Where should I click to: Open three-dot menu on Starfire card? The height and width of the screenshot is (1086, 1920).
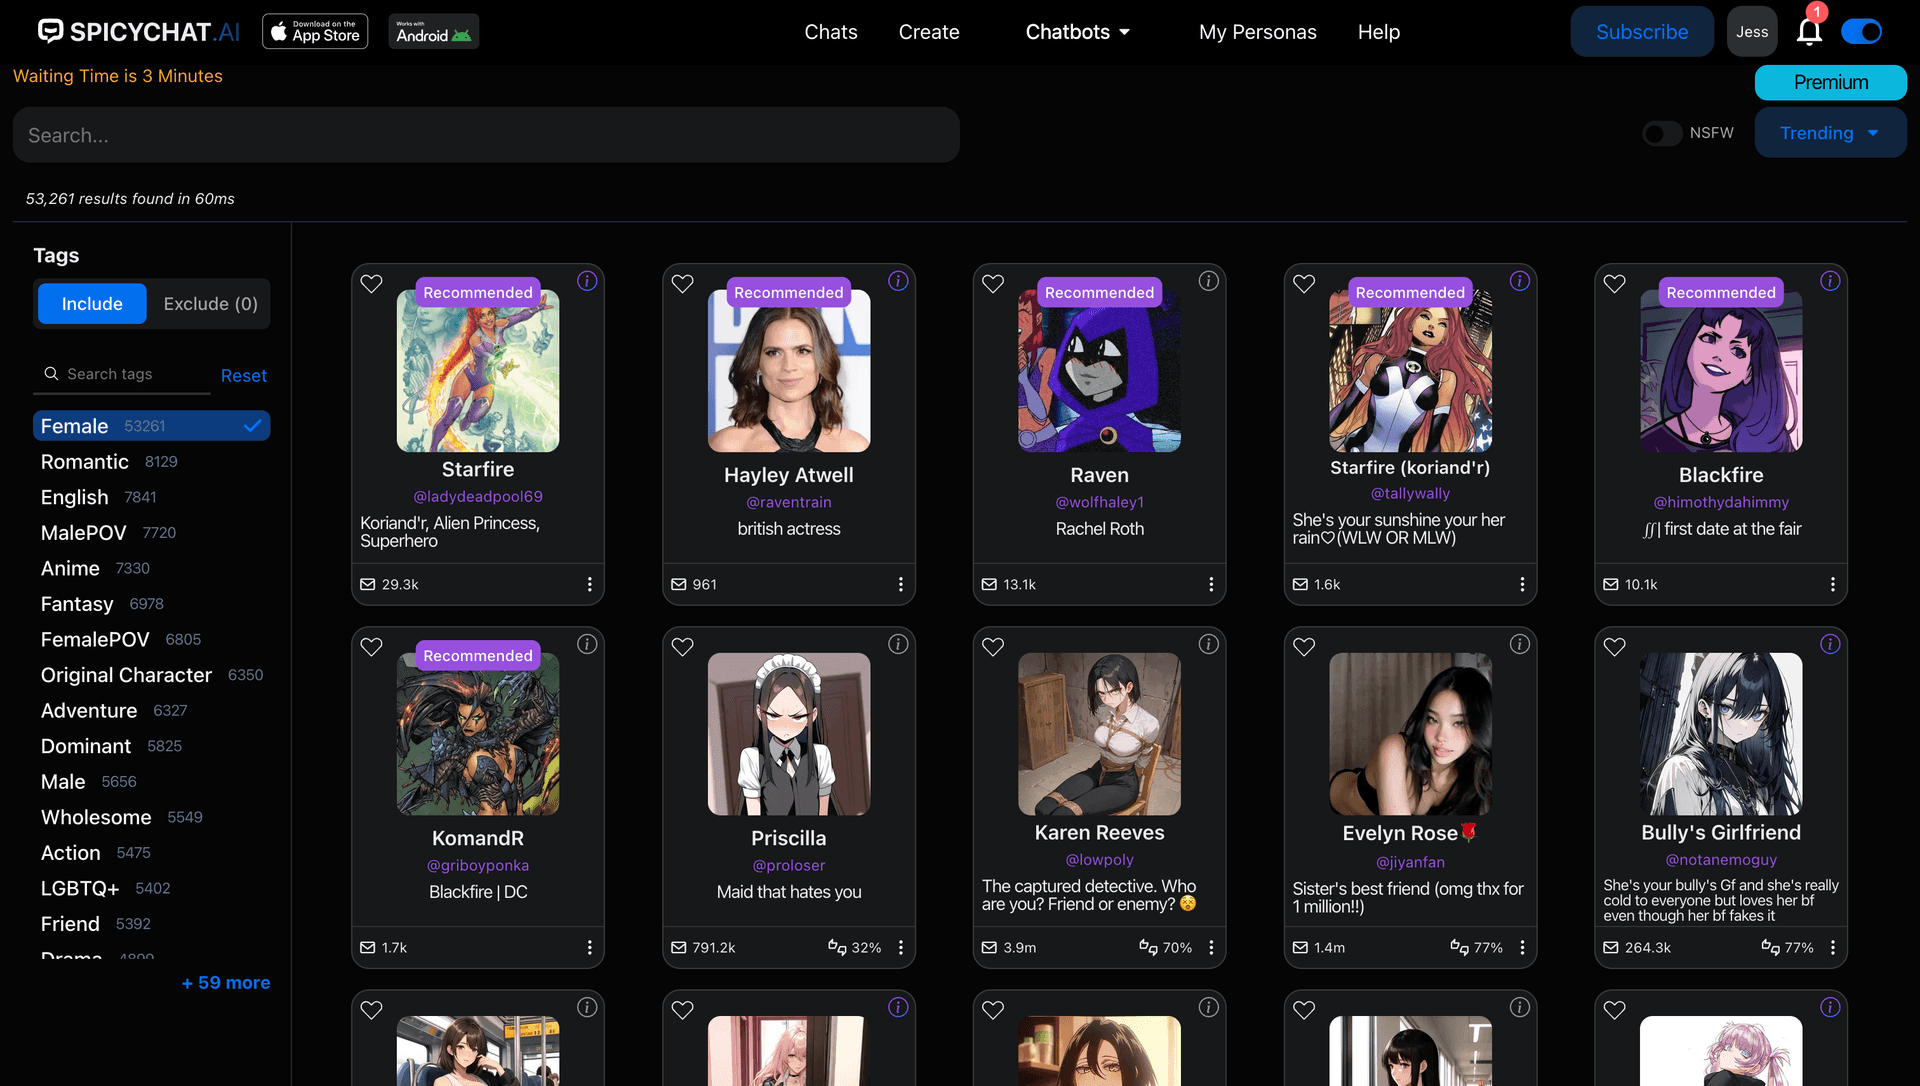point(589,584)
